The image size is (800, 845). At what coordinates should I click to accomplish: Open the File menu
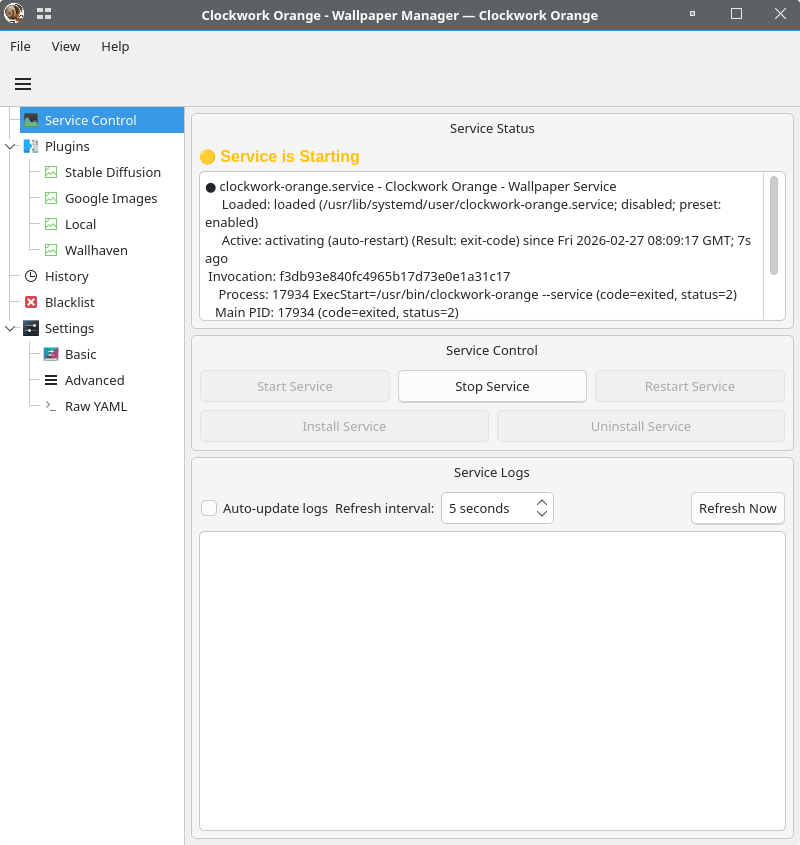[20, 46]
